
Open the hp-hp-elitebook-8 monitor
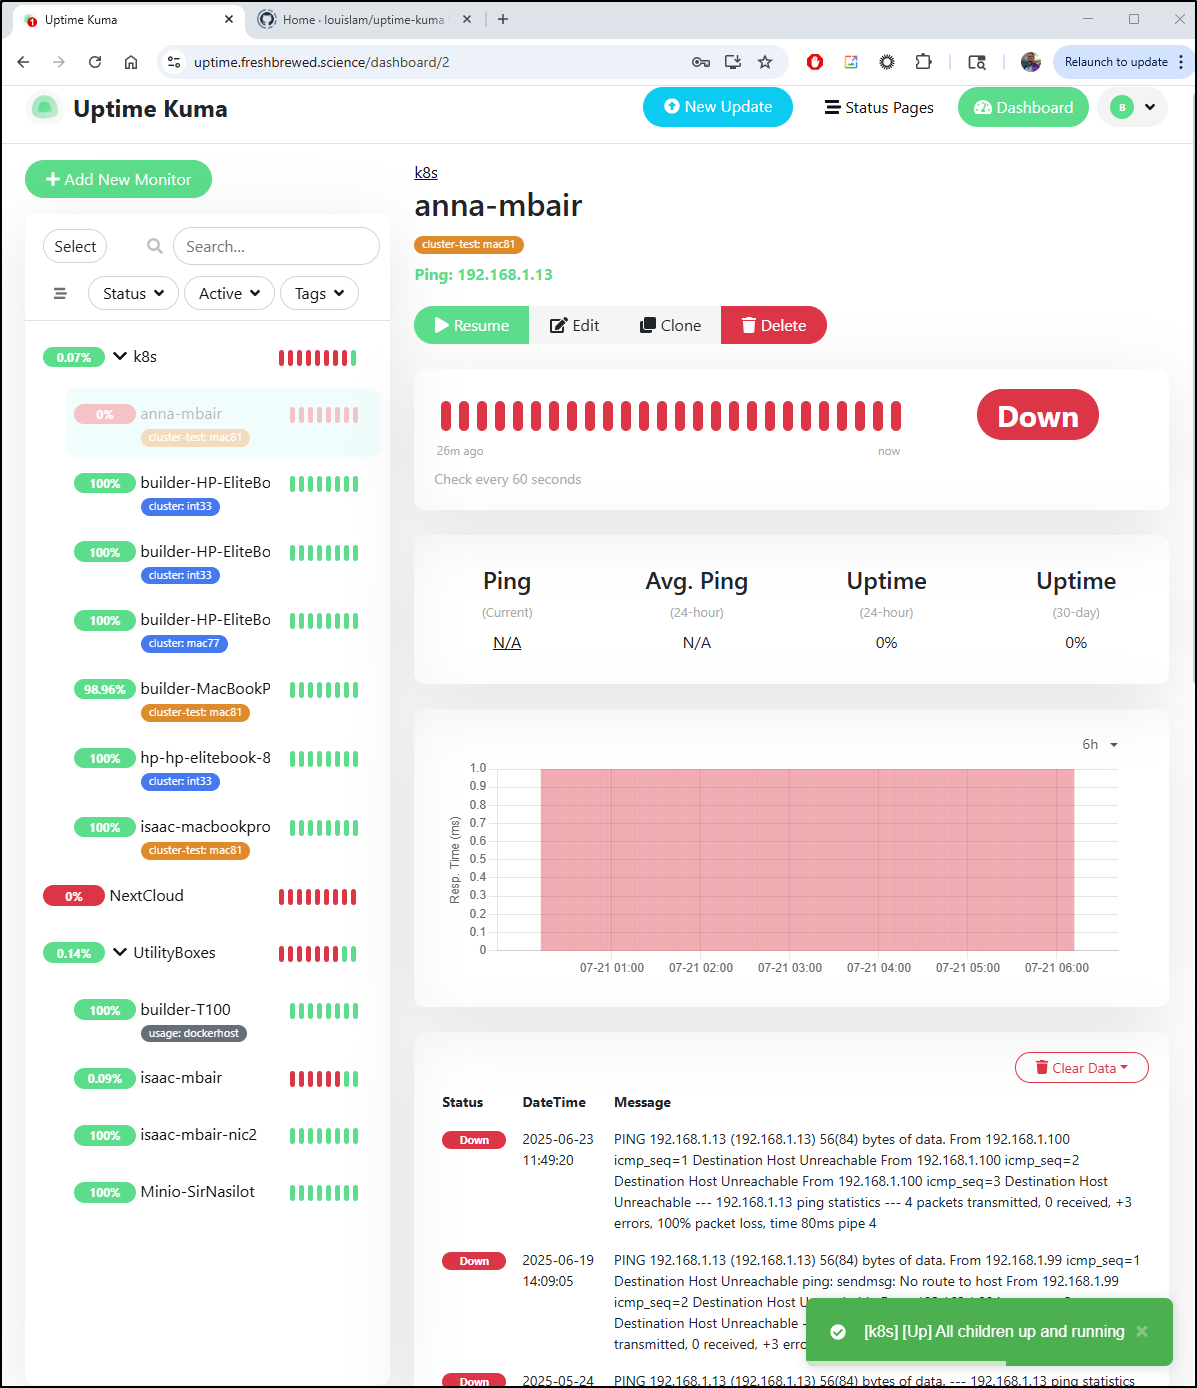tap(223, 767)
